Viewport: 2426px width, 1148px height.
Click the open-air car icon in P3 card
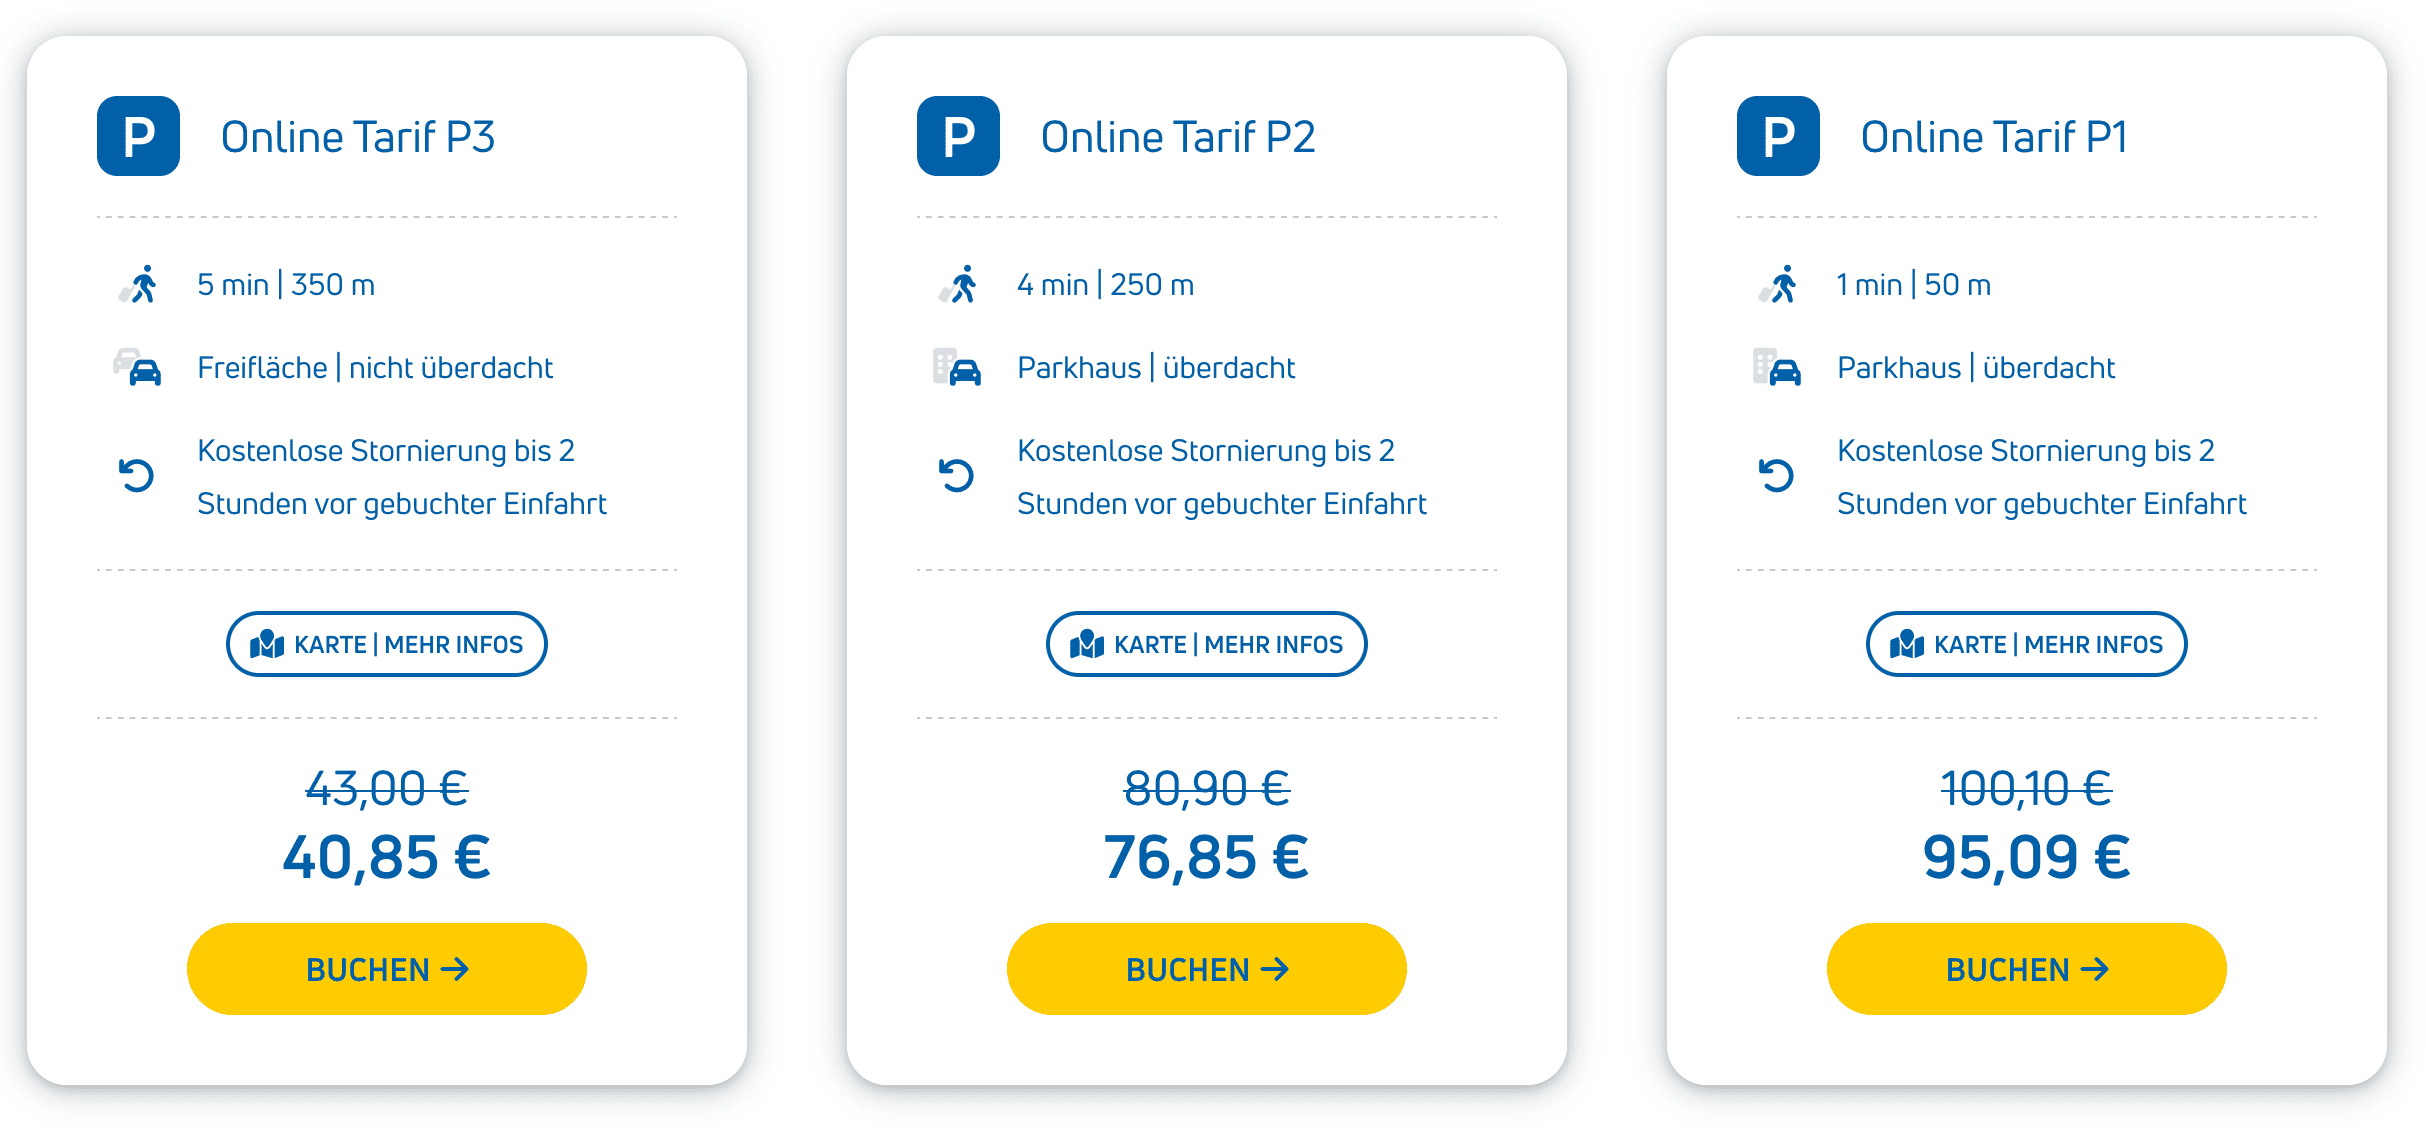[138, 368]
